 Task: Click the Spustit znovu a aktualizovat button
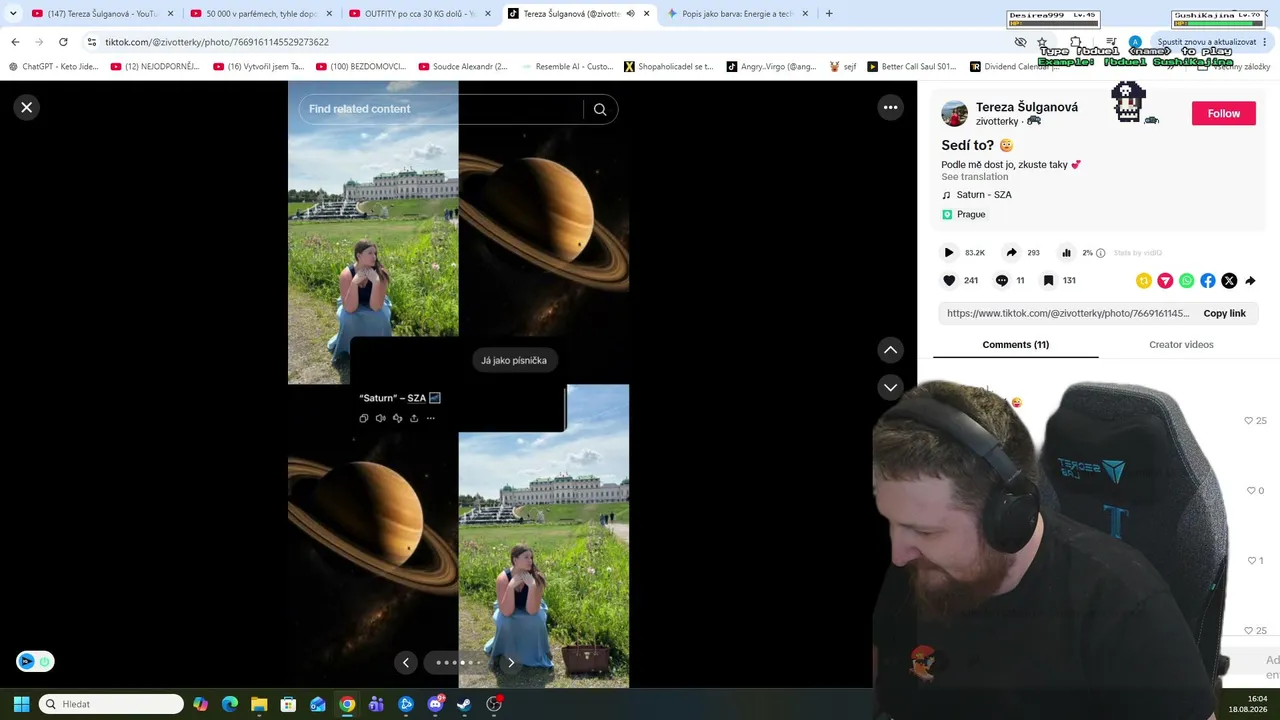1206,42
